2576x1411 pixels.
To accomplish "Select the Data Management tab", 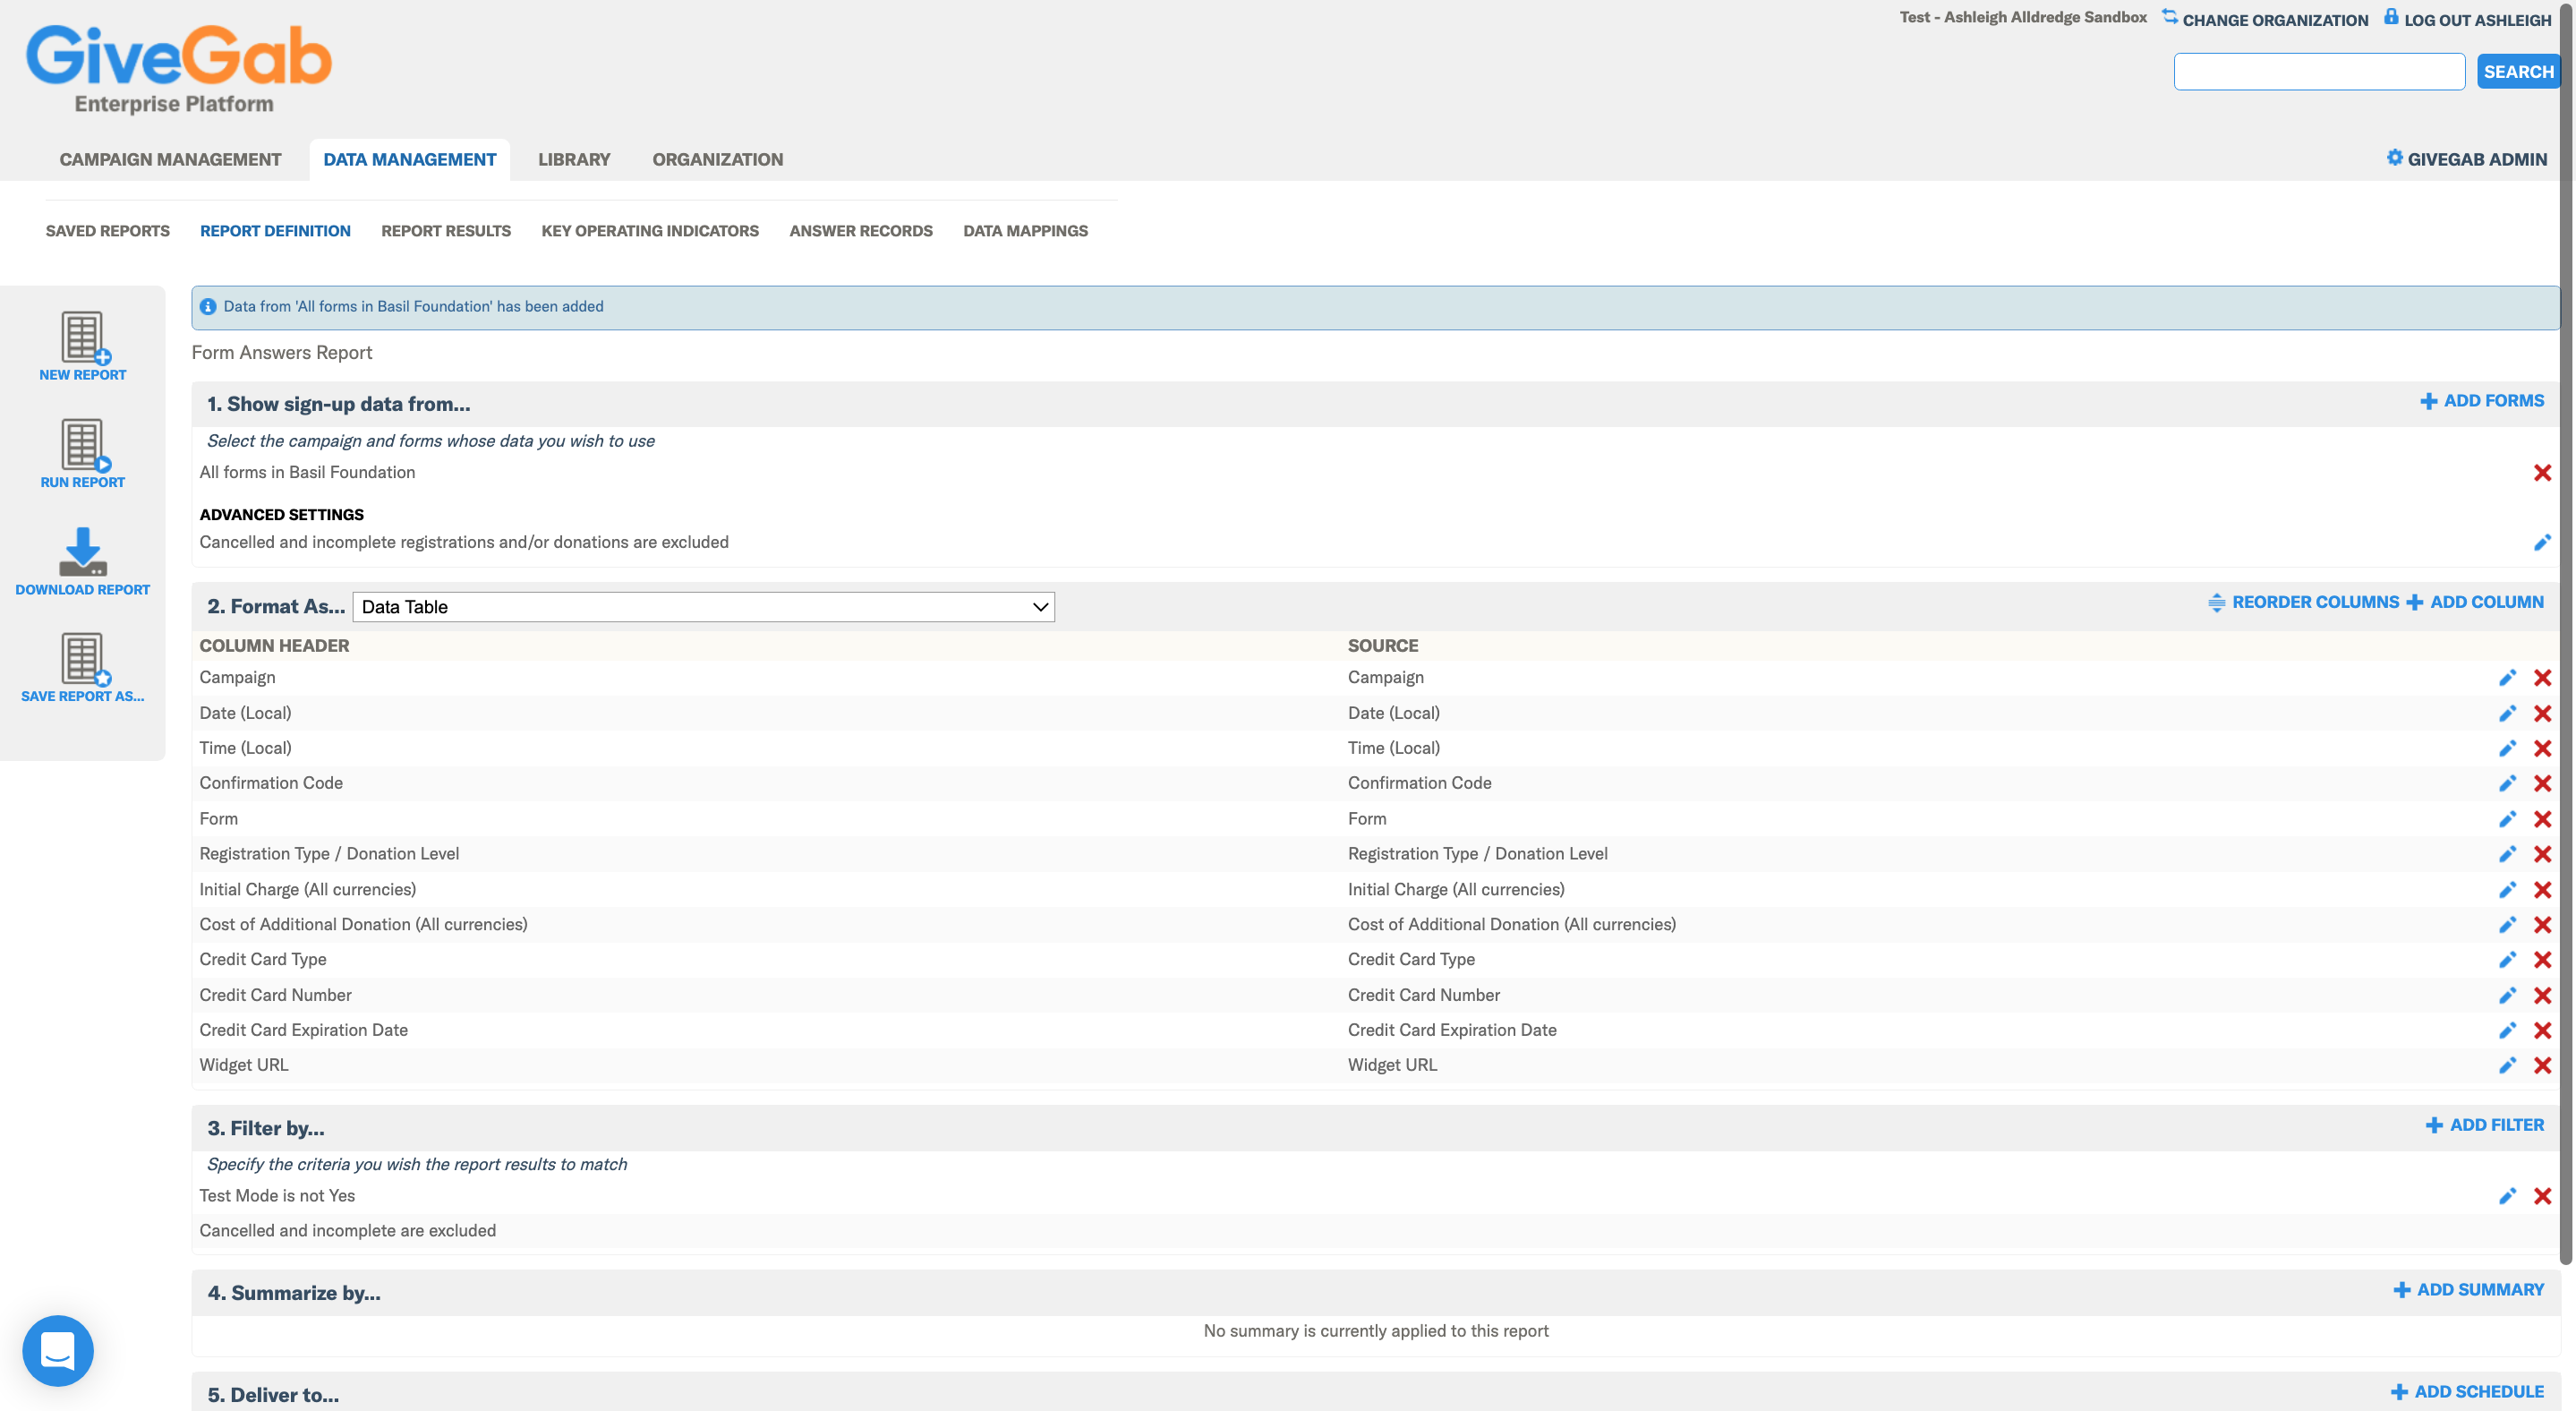I will (409, 159).
